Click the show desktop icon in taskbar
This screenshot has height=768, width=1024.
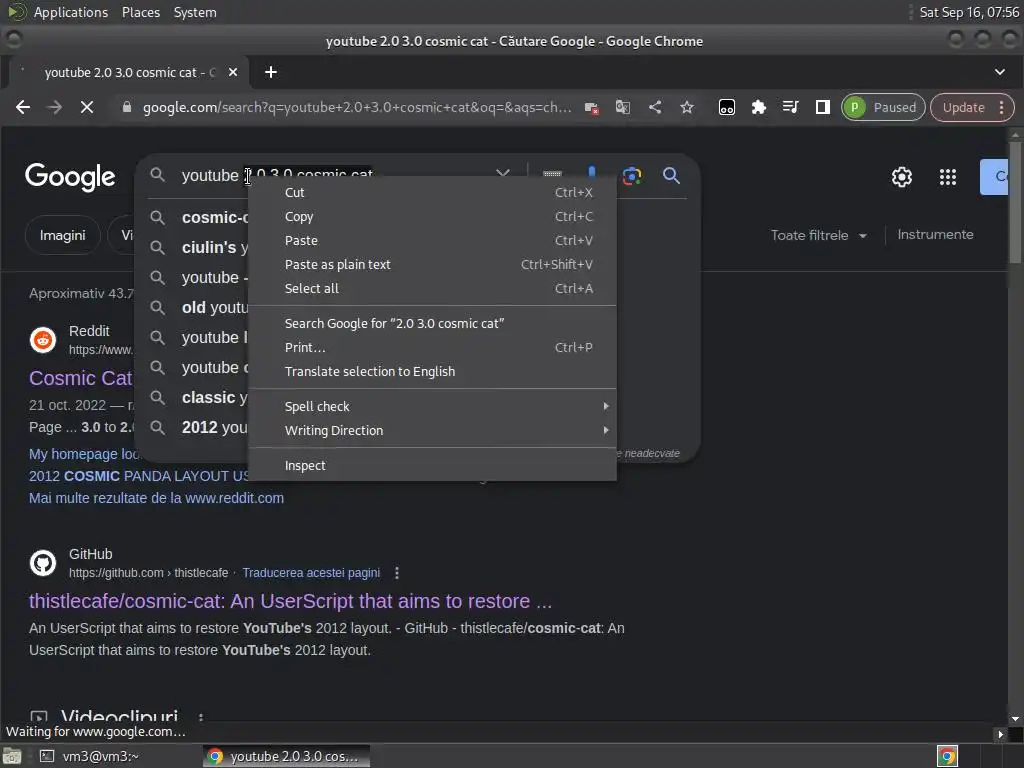[x=12, y=756]
